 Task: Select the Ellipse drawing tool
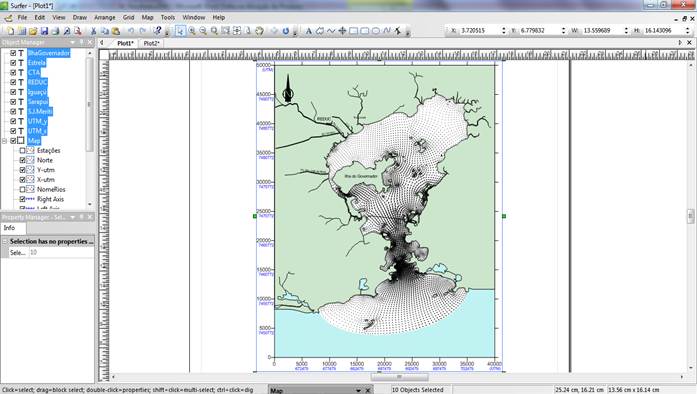tap(376, 31)
